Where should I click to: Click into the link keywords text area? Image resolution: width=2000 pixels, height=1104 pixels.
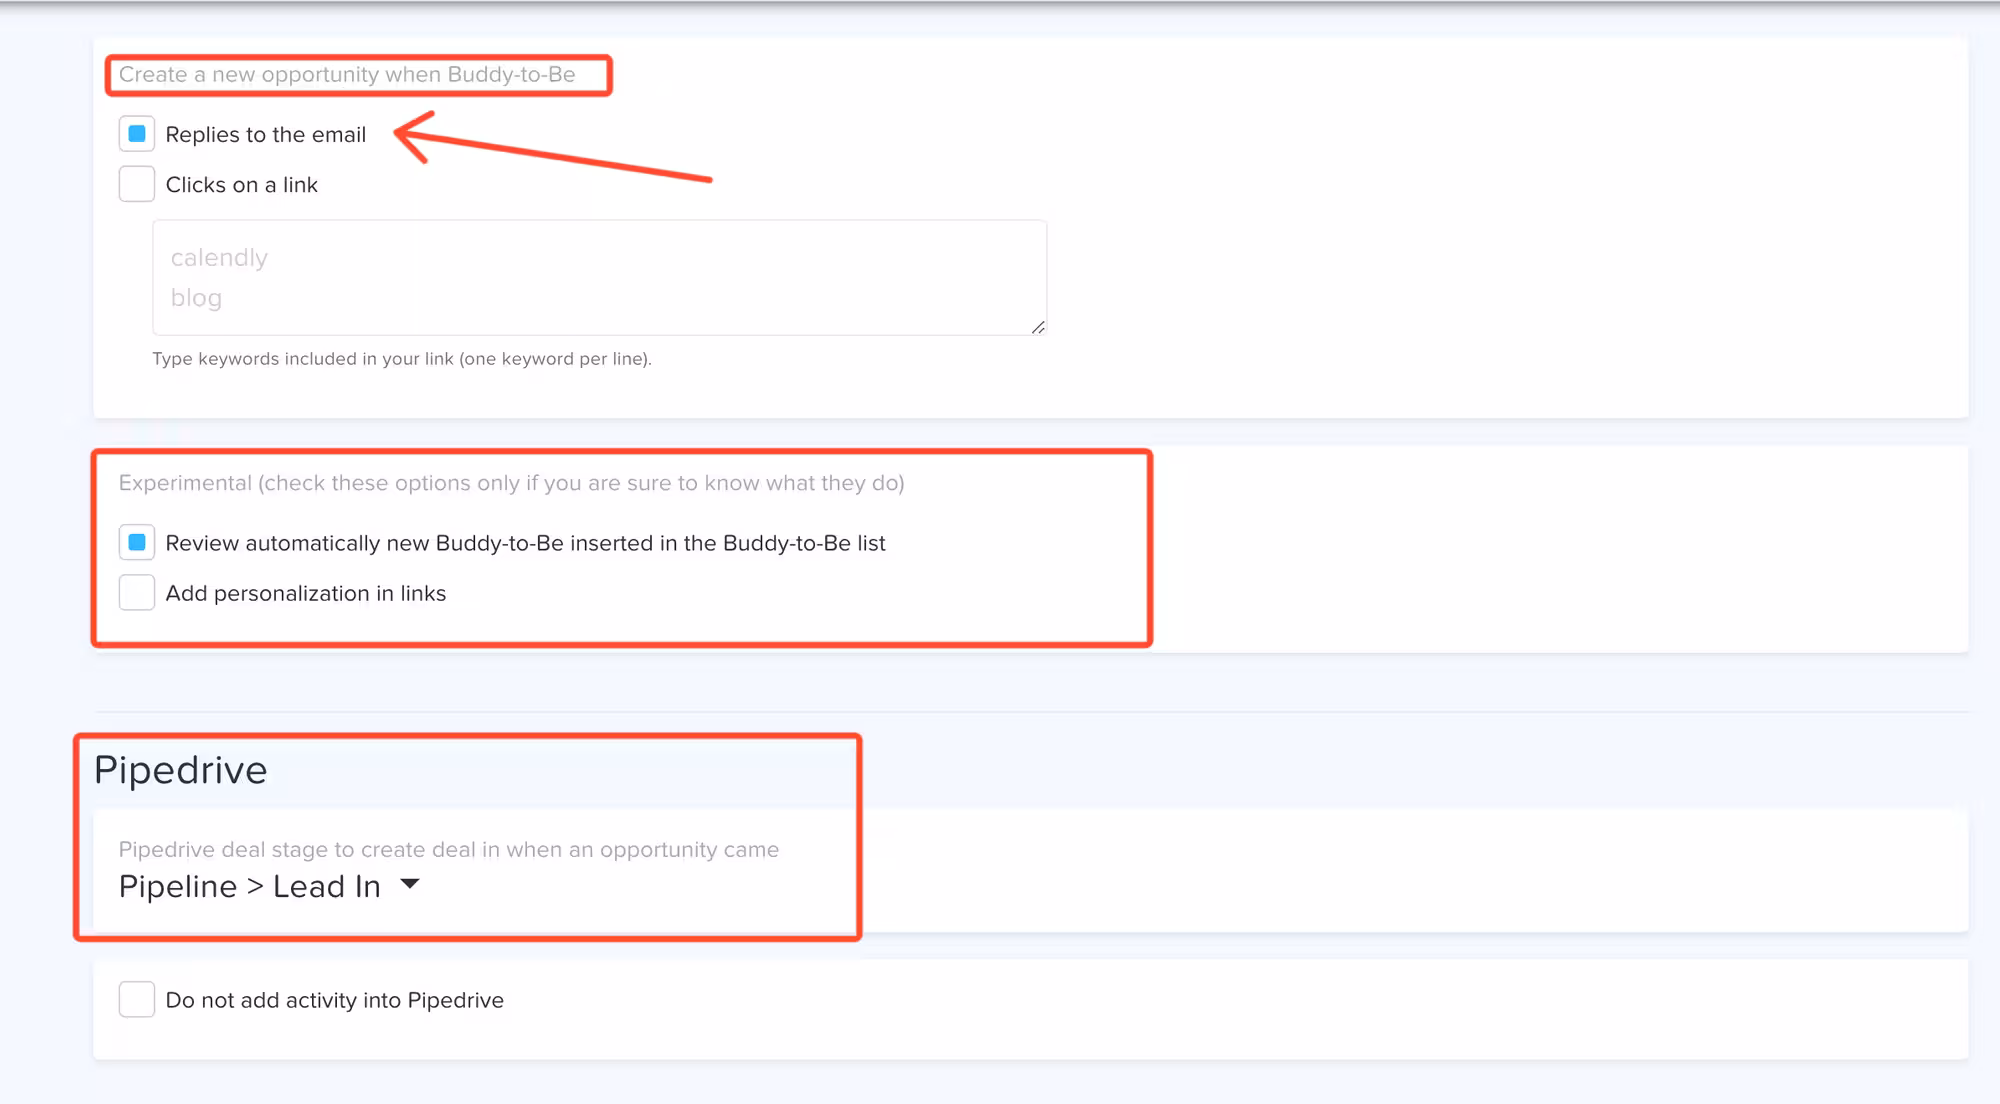tap(599, 277)
